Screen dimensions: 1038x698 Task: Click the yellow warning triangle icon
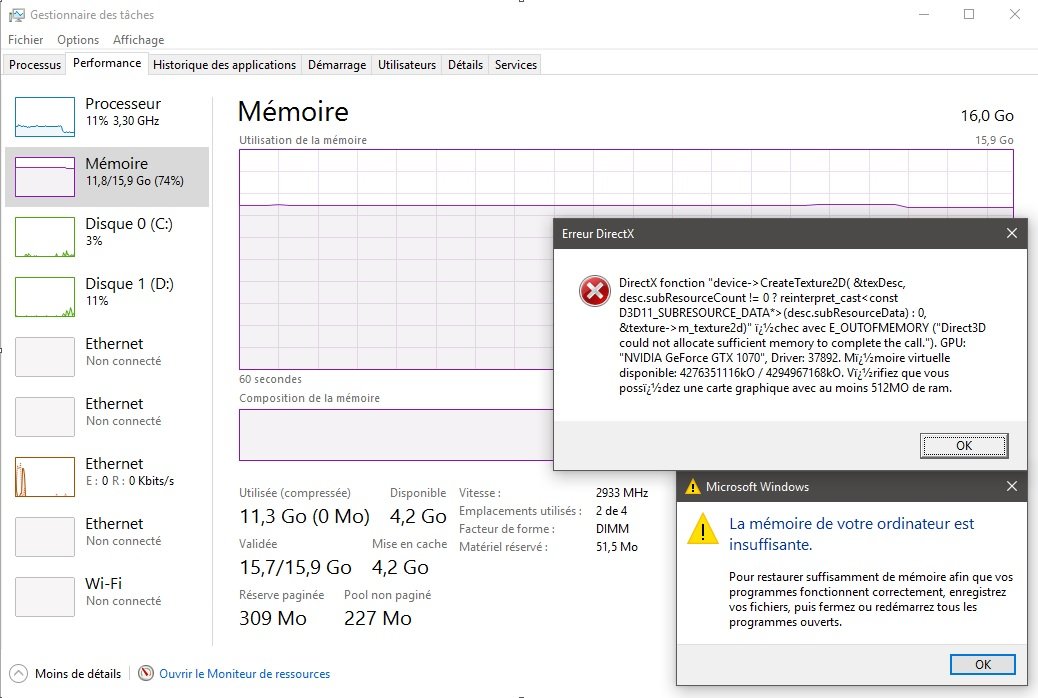coord(702,530)
